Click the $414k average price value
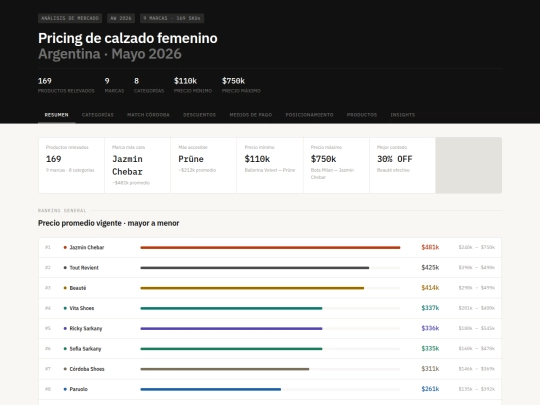The width and height of the screenshot is (540, 405). pyautogui.click(x=430, y=288)
